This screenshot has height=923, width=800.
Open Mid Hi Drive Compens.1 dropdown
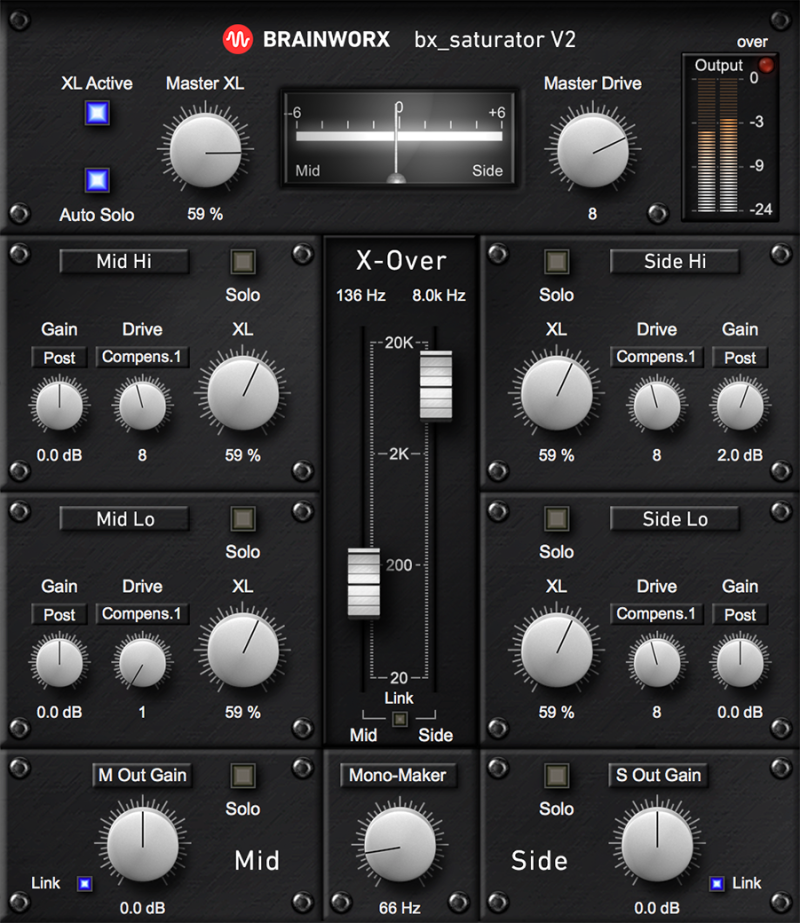(142, 357)
